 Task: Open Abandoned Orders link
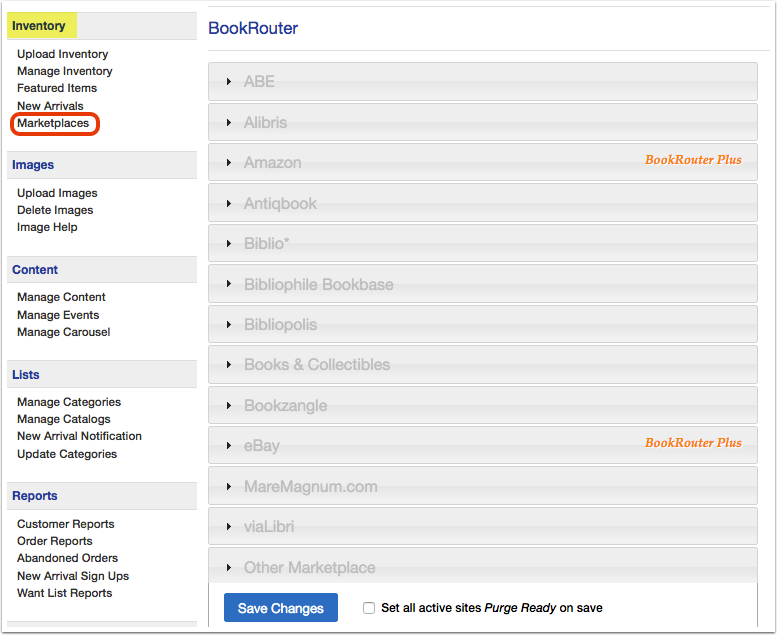67,558
